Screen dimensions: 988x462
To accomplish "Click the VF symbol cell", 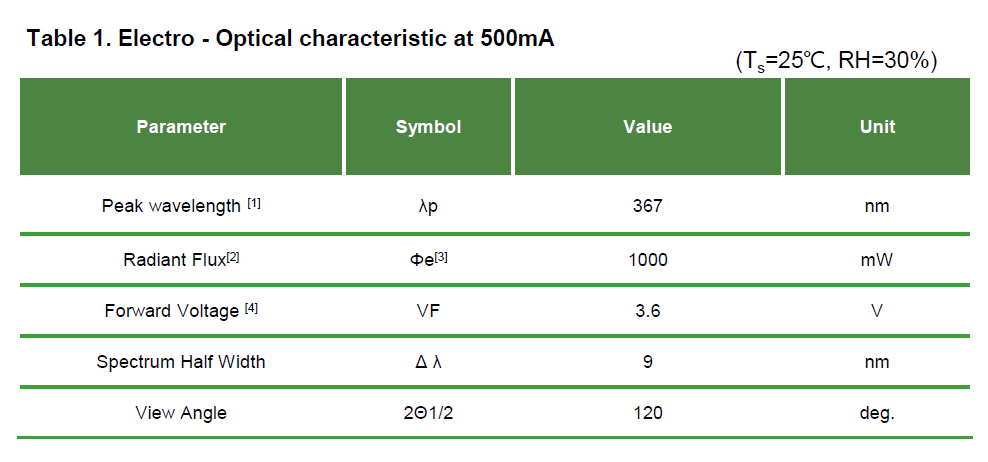I will 428,311.
